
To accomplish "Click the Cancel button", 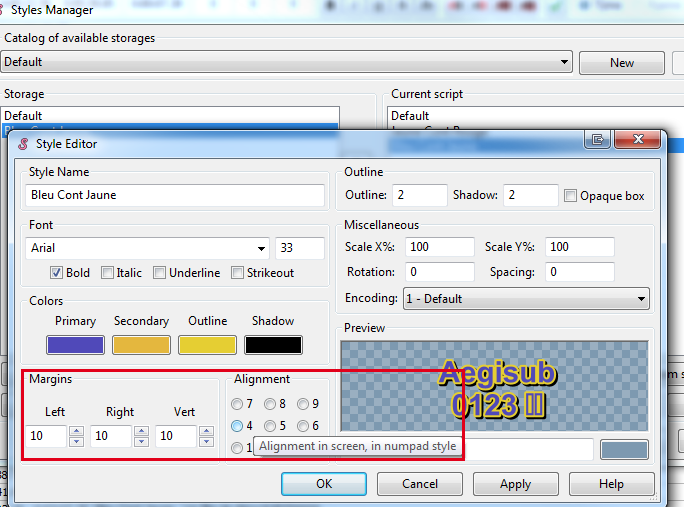I will [420, 484].
